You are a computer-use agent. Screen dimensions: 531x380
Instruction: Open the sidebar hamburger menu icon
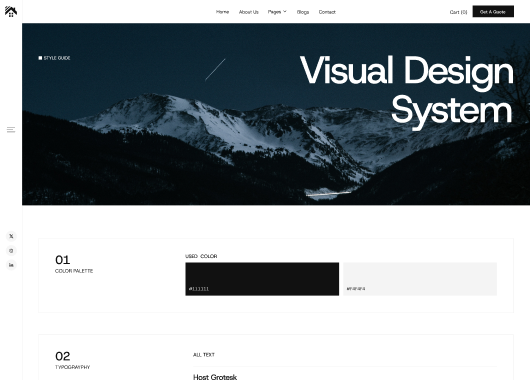point(11,130)
